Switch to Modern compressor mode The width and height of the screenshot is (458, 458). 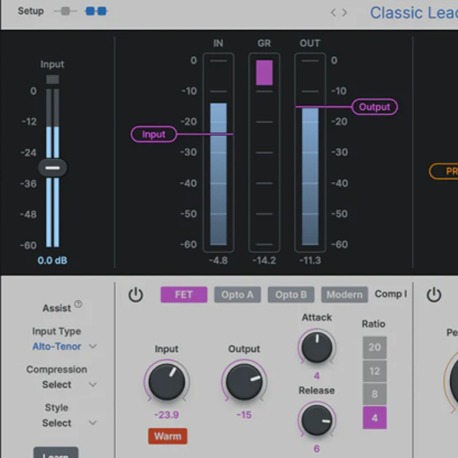(344, 295)
